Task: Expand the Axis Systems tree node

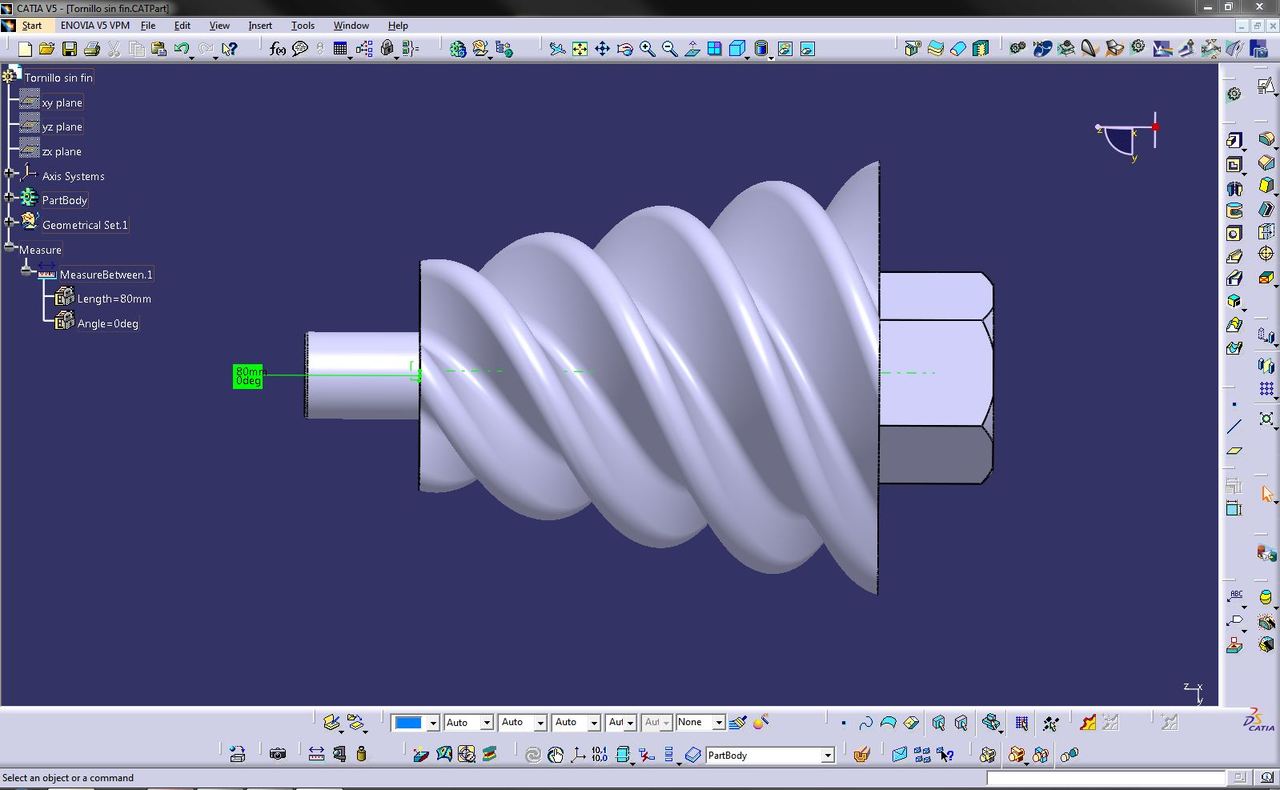Action: pos(9,174)
